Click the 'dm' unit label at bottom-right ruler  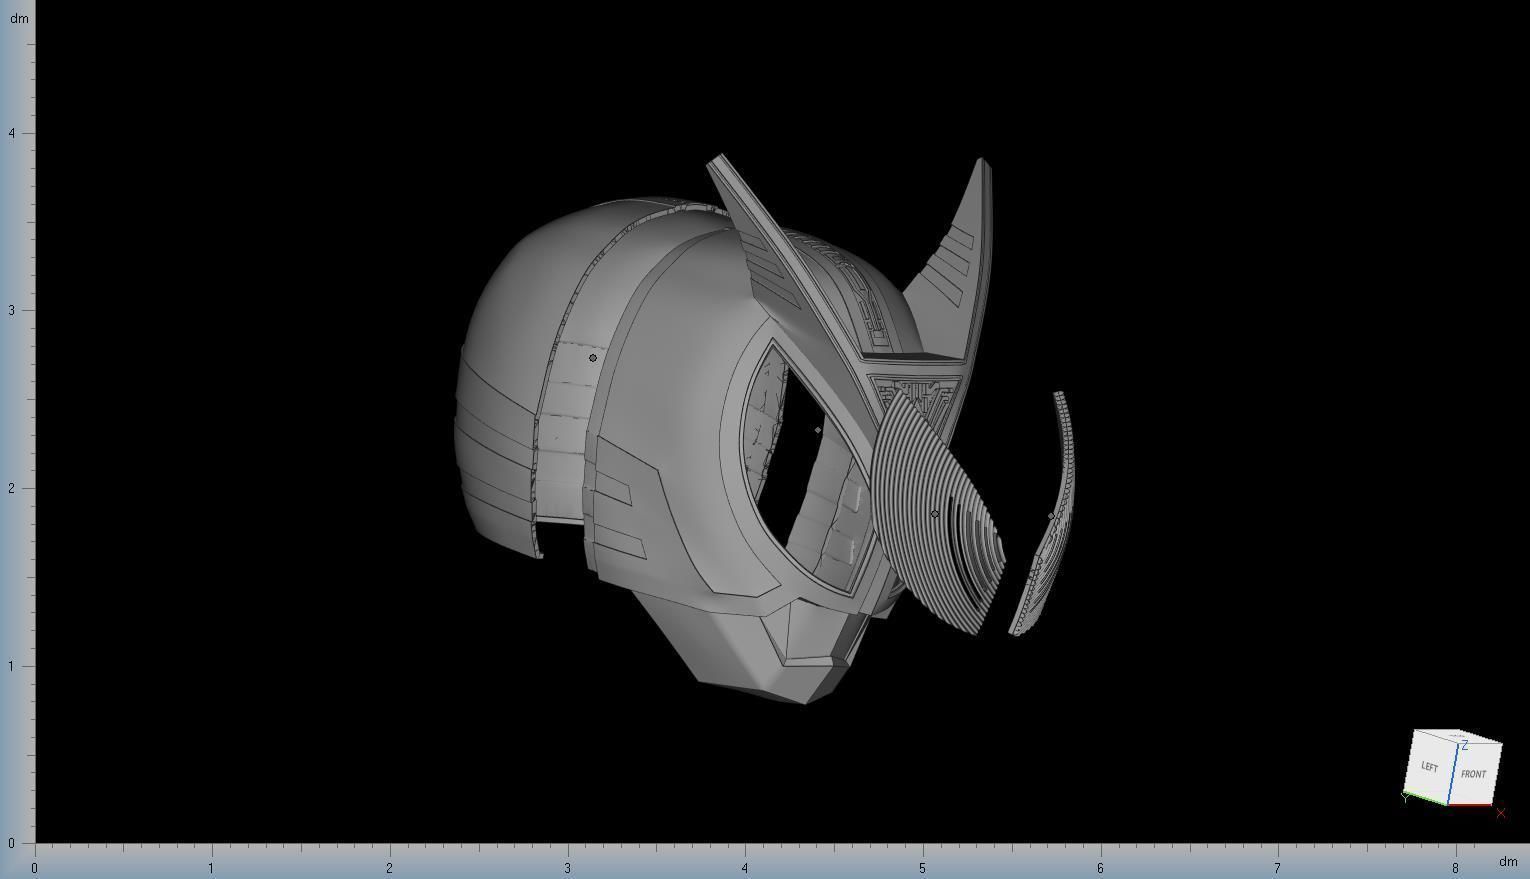coord(1508,862)
